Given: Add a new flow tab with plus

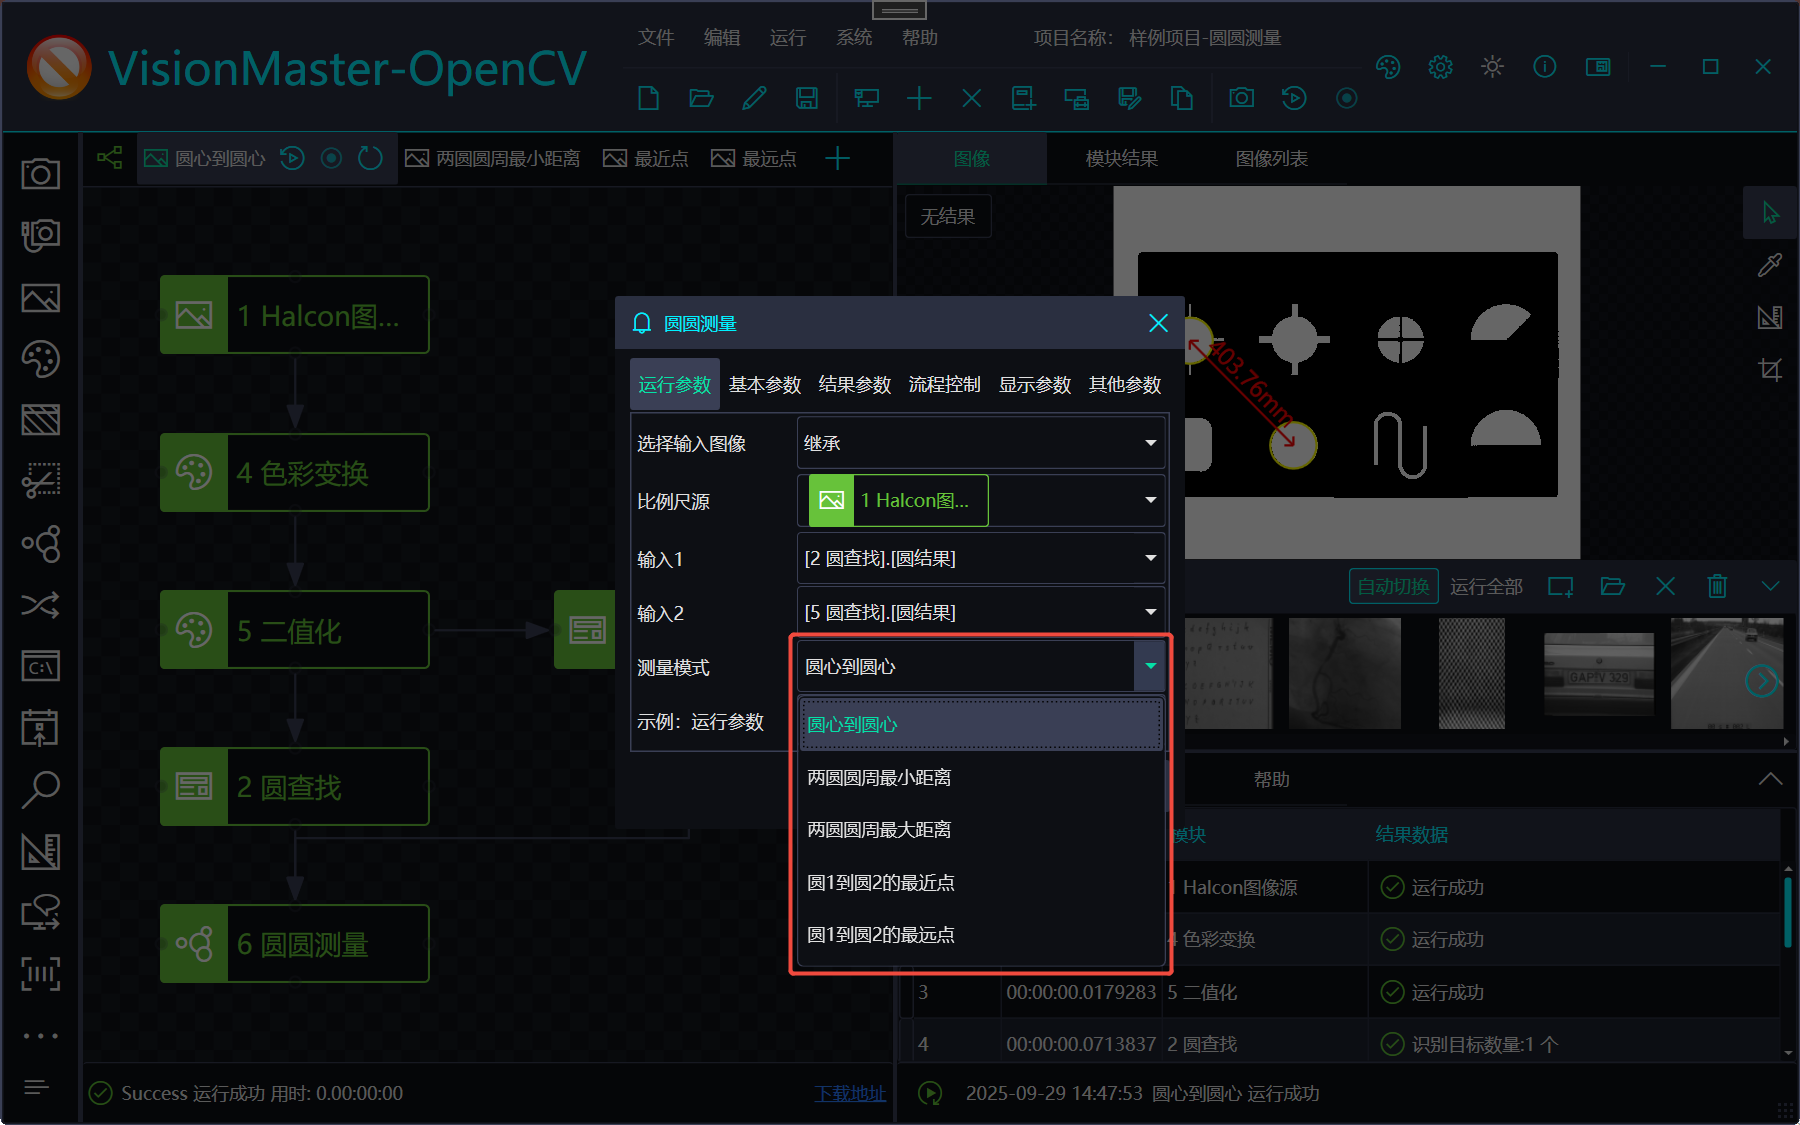Looking at the screenshot, I should (x=837, y=158).
